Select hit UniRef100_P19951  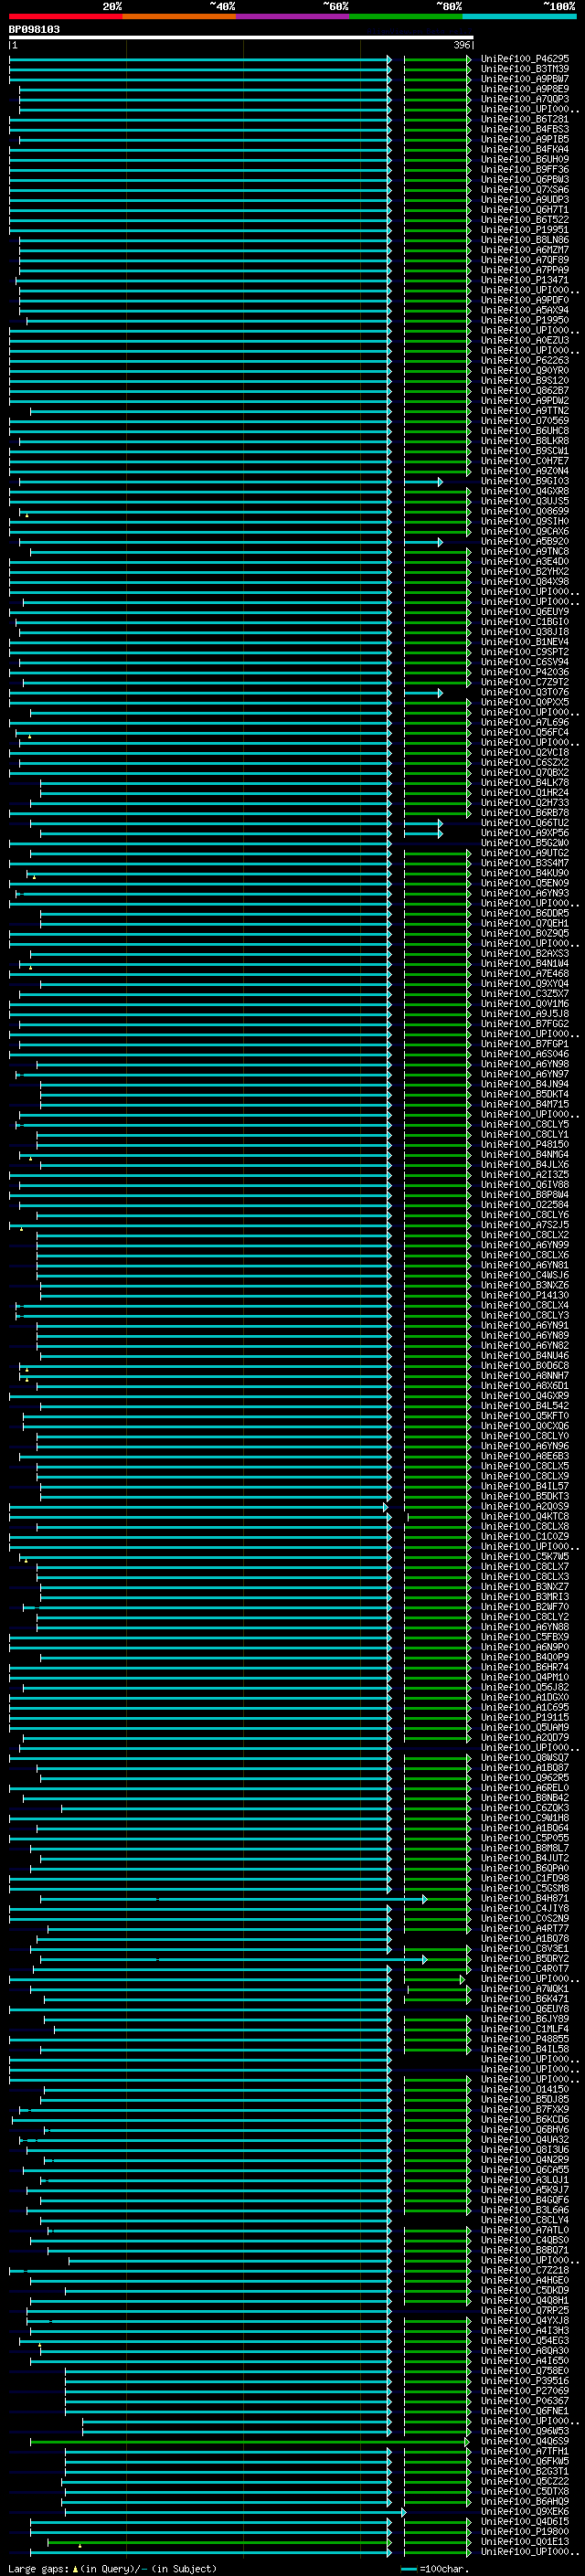(x=525, y=230)
